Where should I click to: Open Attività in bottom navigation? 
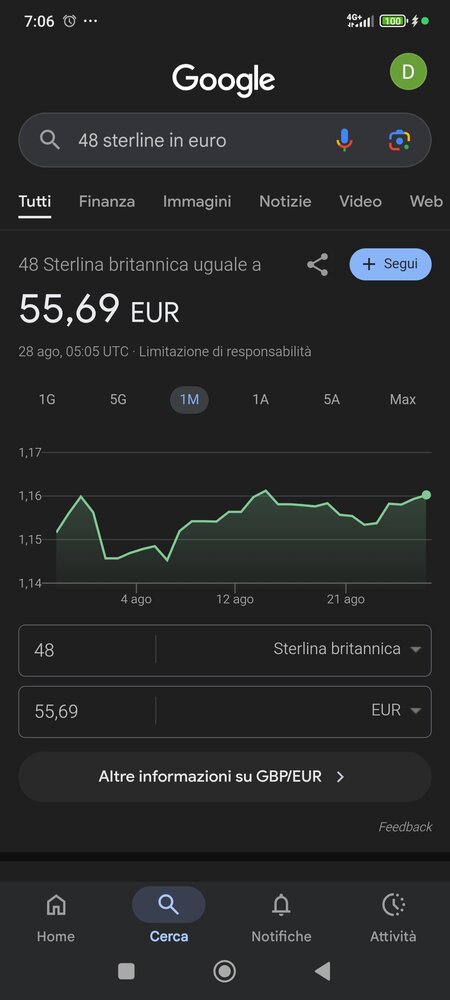(393, 917)
